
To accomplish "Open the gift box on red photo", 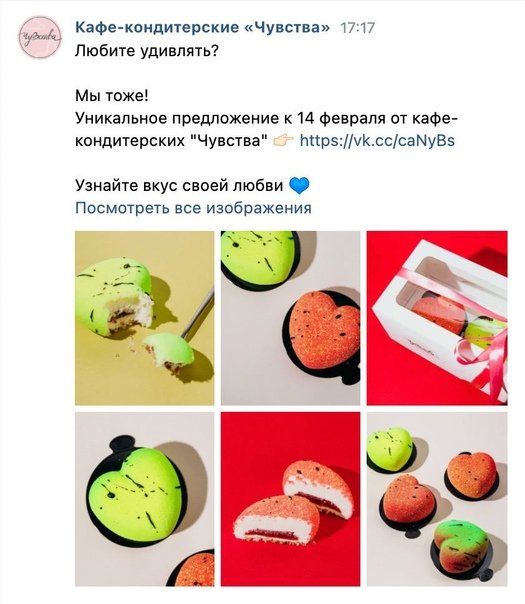I will pos(437,318).
